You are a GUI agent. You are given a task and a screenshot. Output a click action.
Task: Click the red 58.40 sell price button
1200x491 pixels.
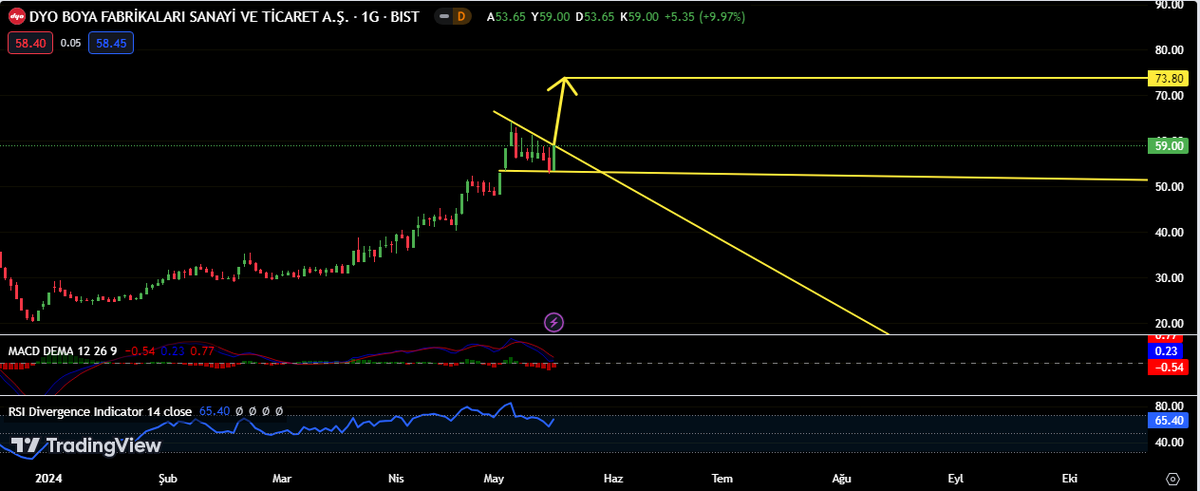tap(30, 43)
